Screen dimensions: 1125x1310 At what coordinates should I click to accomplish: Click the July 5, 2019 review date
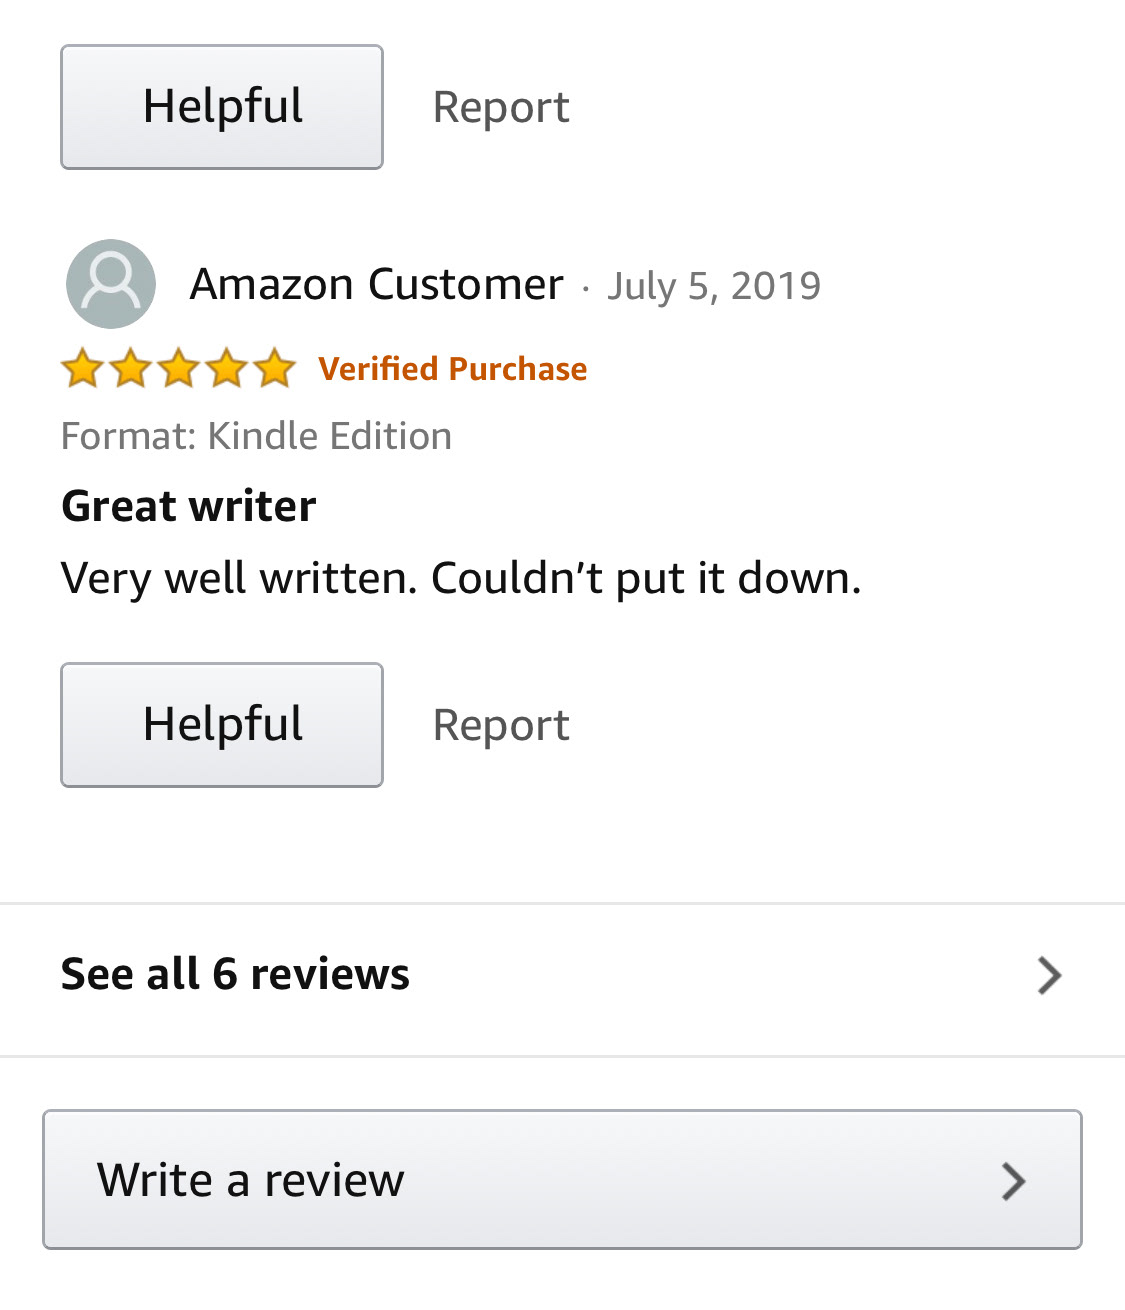[x=714, y=286]
